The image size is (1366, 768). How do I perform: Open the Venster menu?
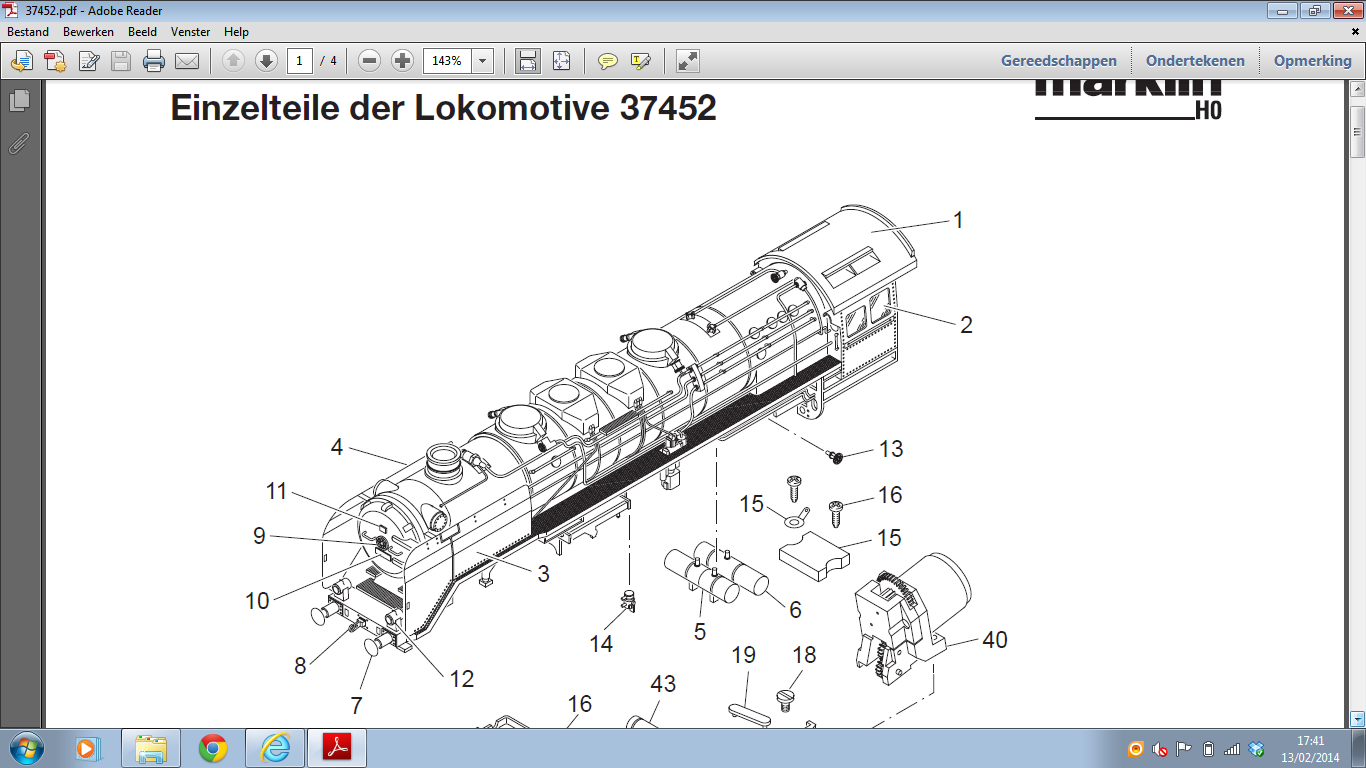click(190, 32)
